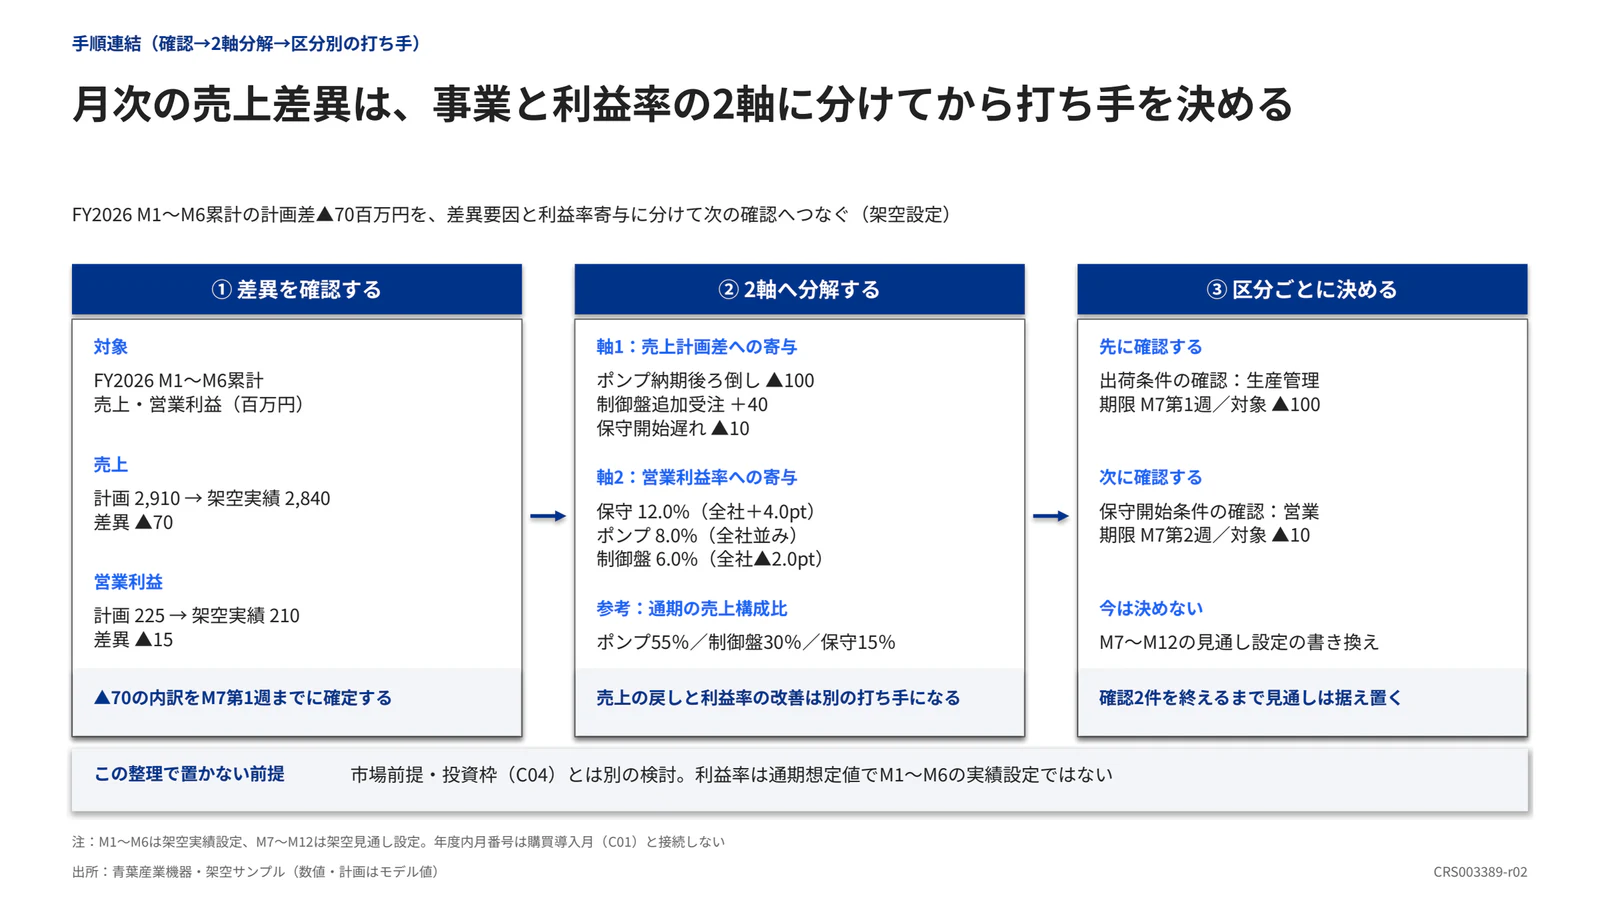Click the text 売上・営業利益（百万円）
Screen dimensions: 1600x900
point(203,405)
